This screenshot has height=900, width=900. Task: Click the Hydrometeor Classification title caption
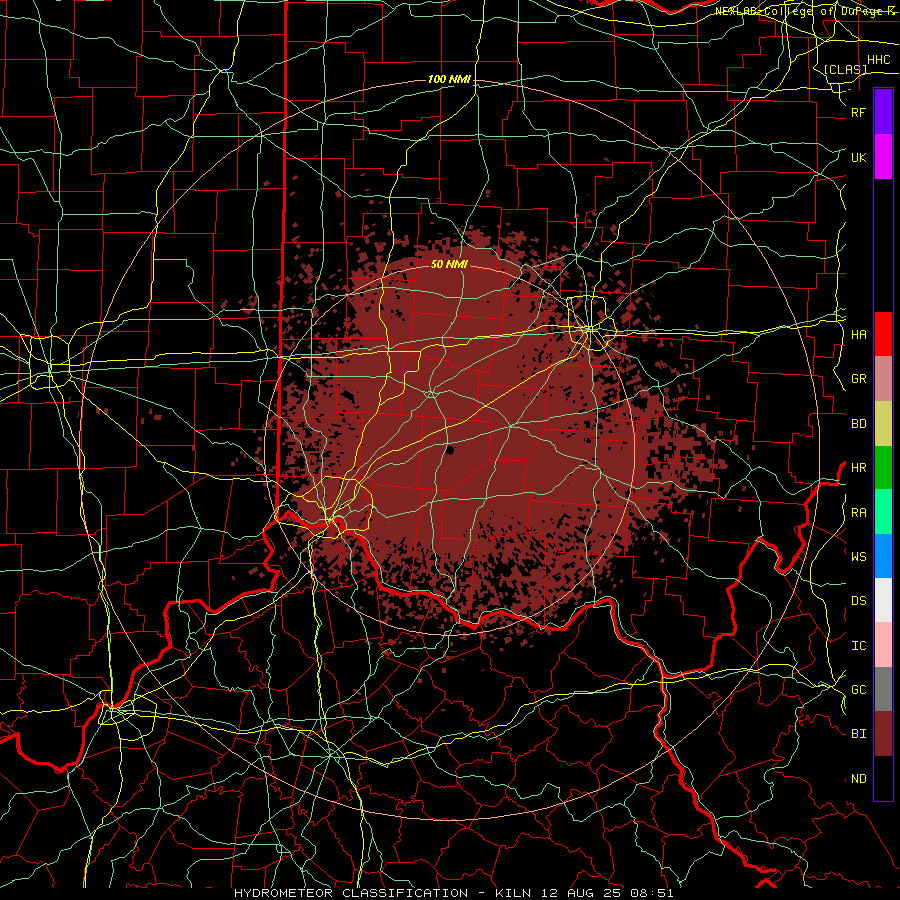(454, 893)
